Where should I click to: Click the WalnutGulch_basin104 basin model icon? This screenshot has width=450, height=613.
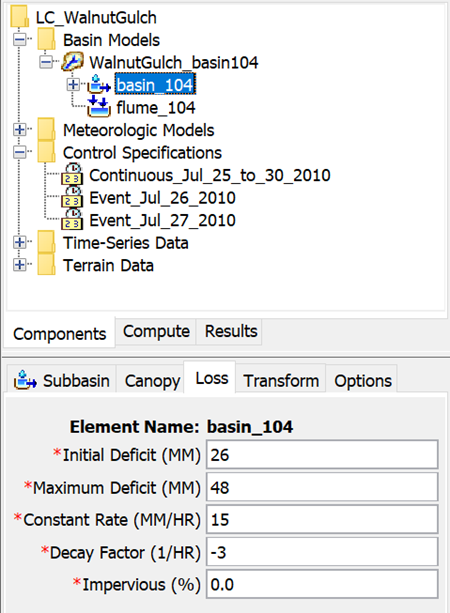pos(73,62)
